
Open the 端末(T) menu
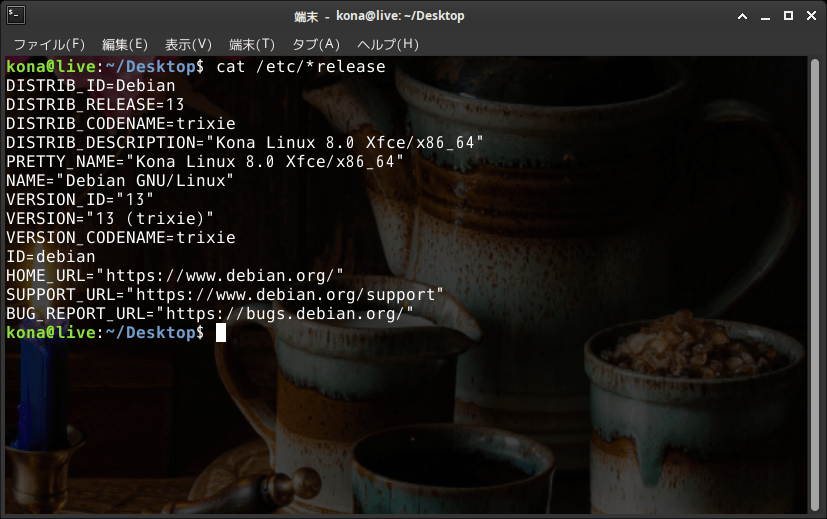tap(251, 44)
